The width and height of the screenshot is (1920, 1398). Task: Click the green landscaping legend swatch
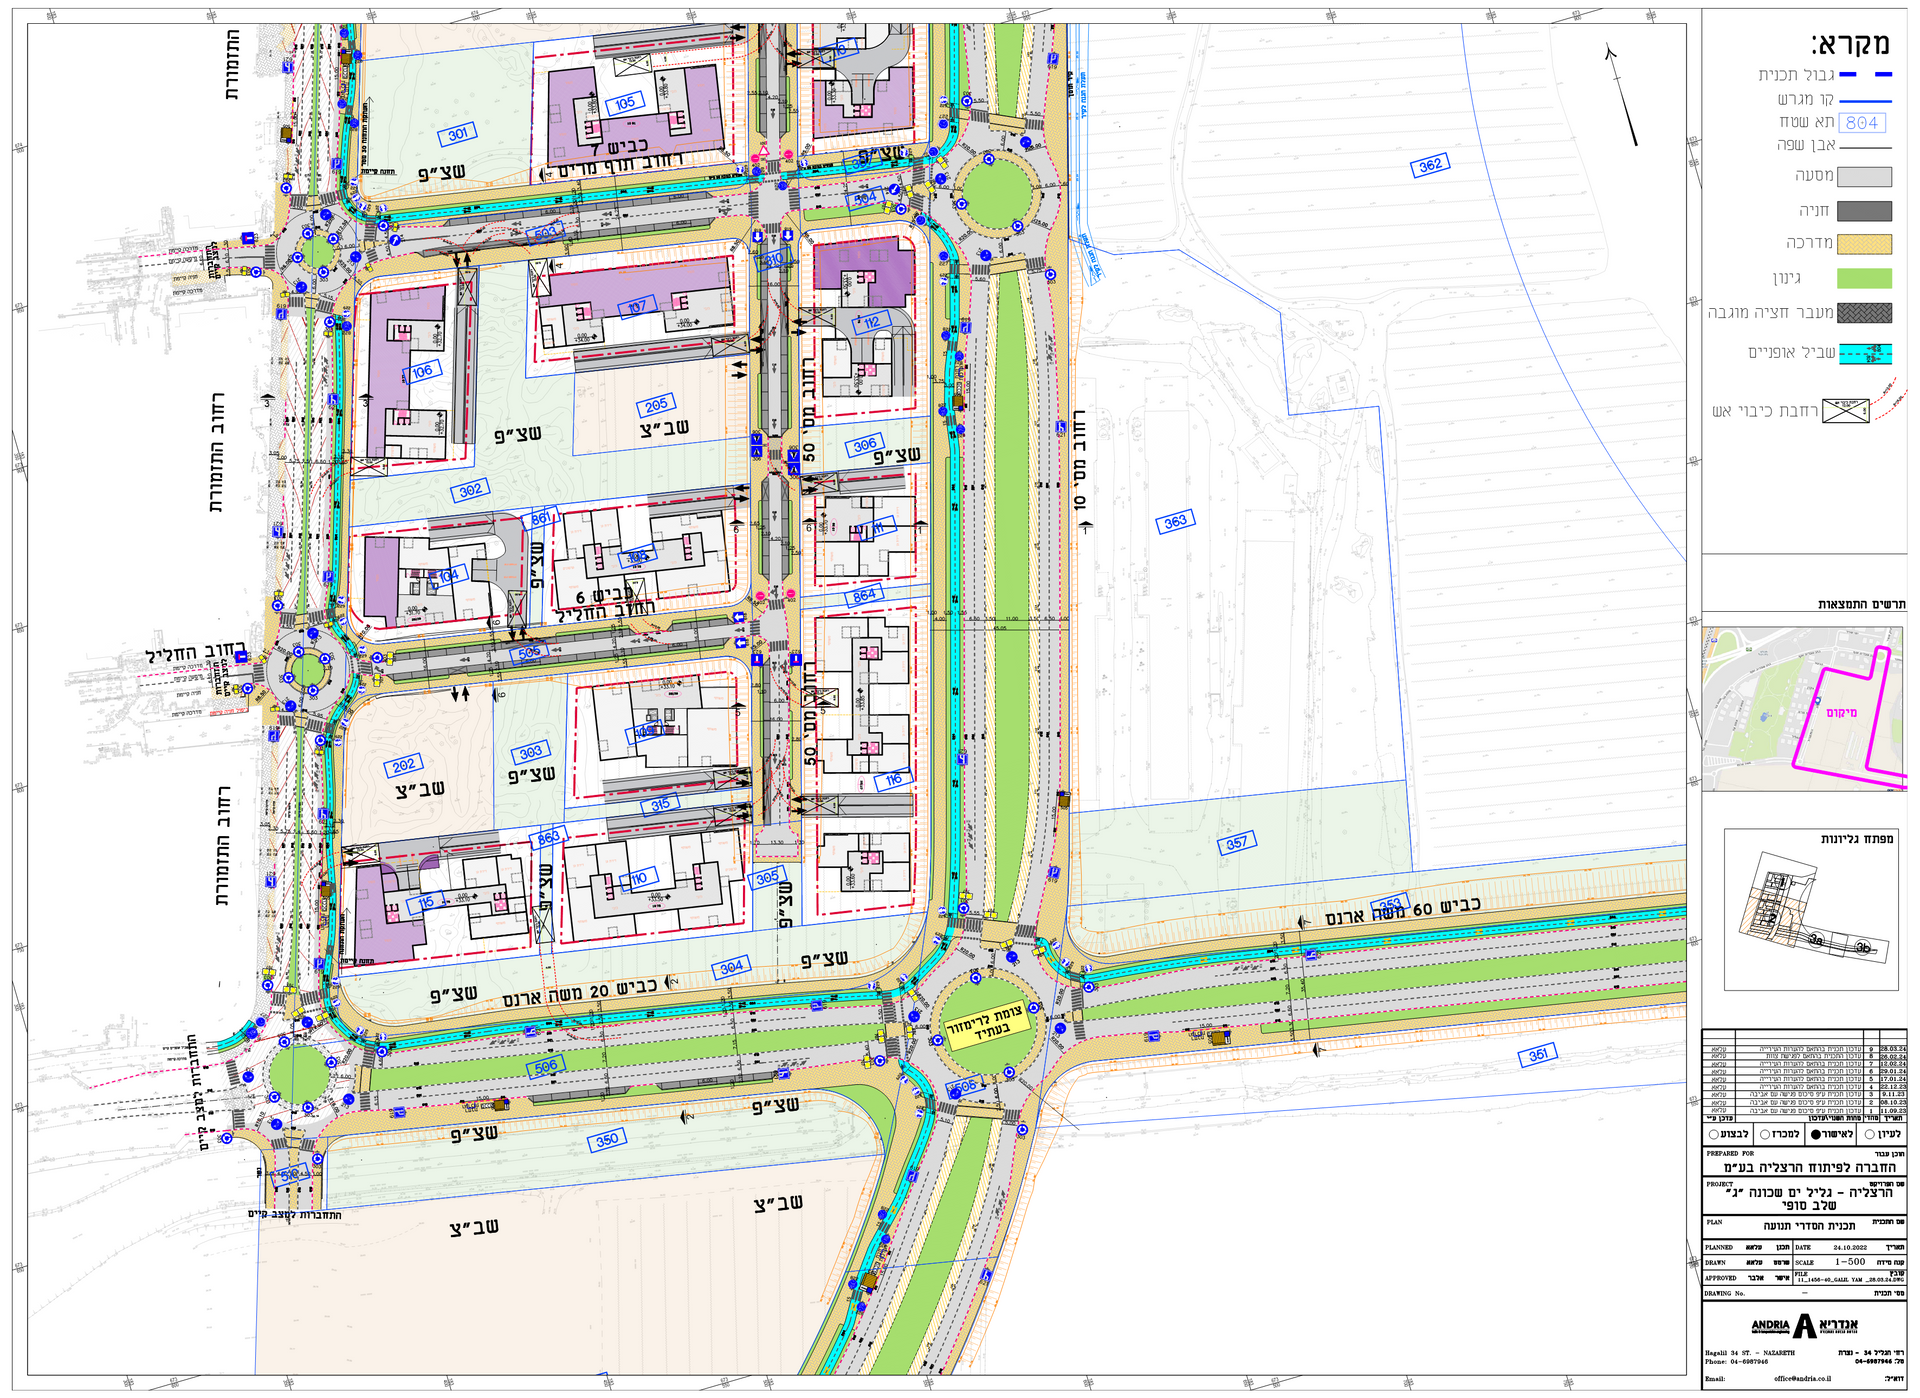[1864, 278]
